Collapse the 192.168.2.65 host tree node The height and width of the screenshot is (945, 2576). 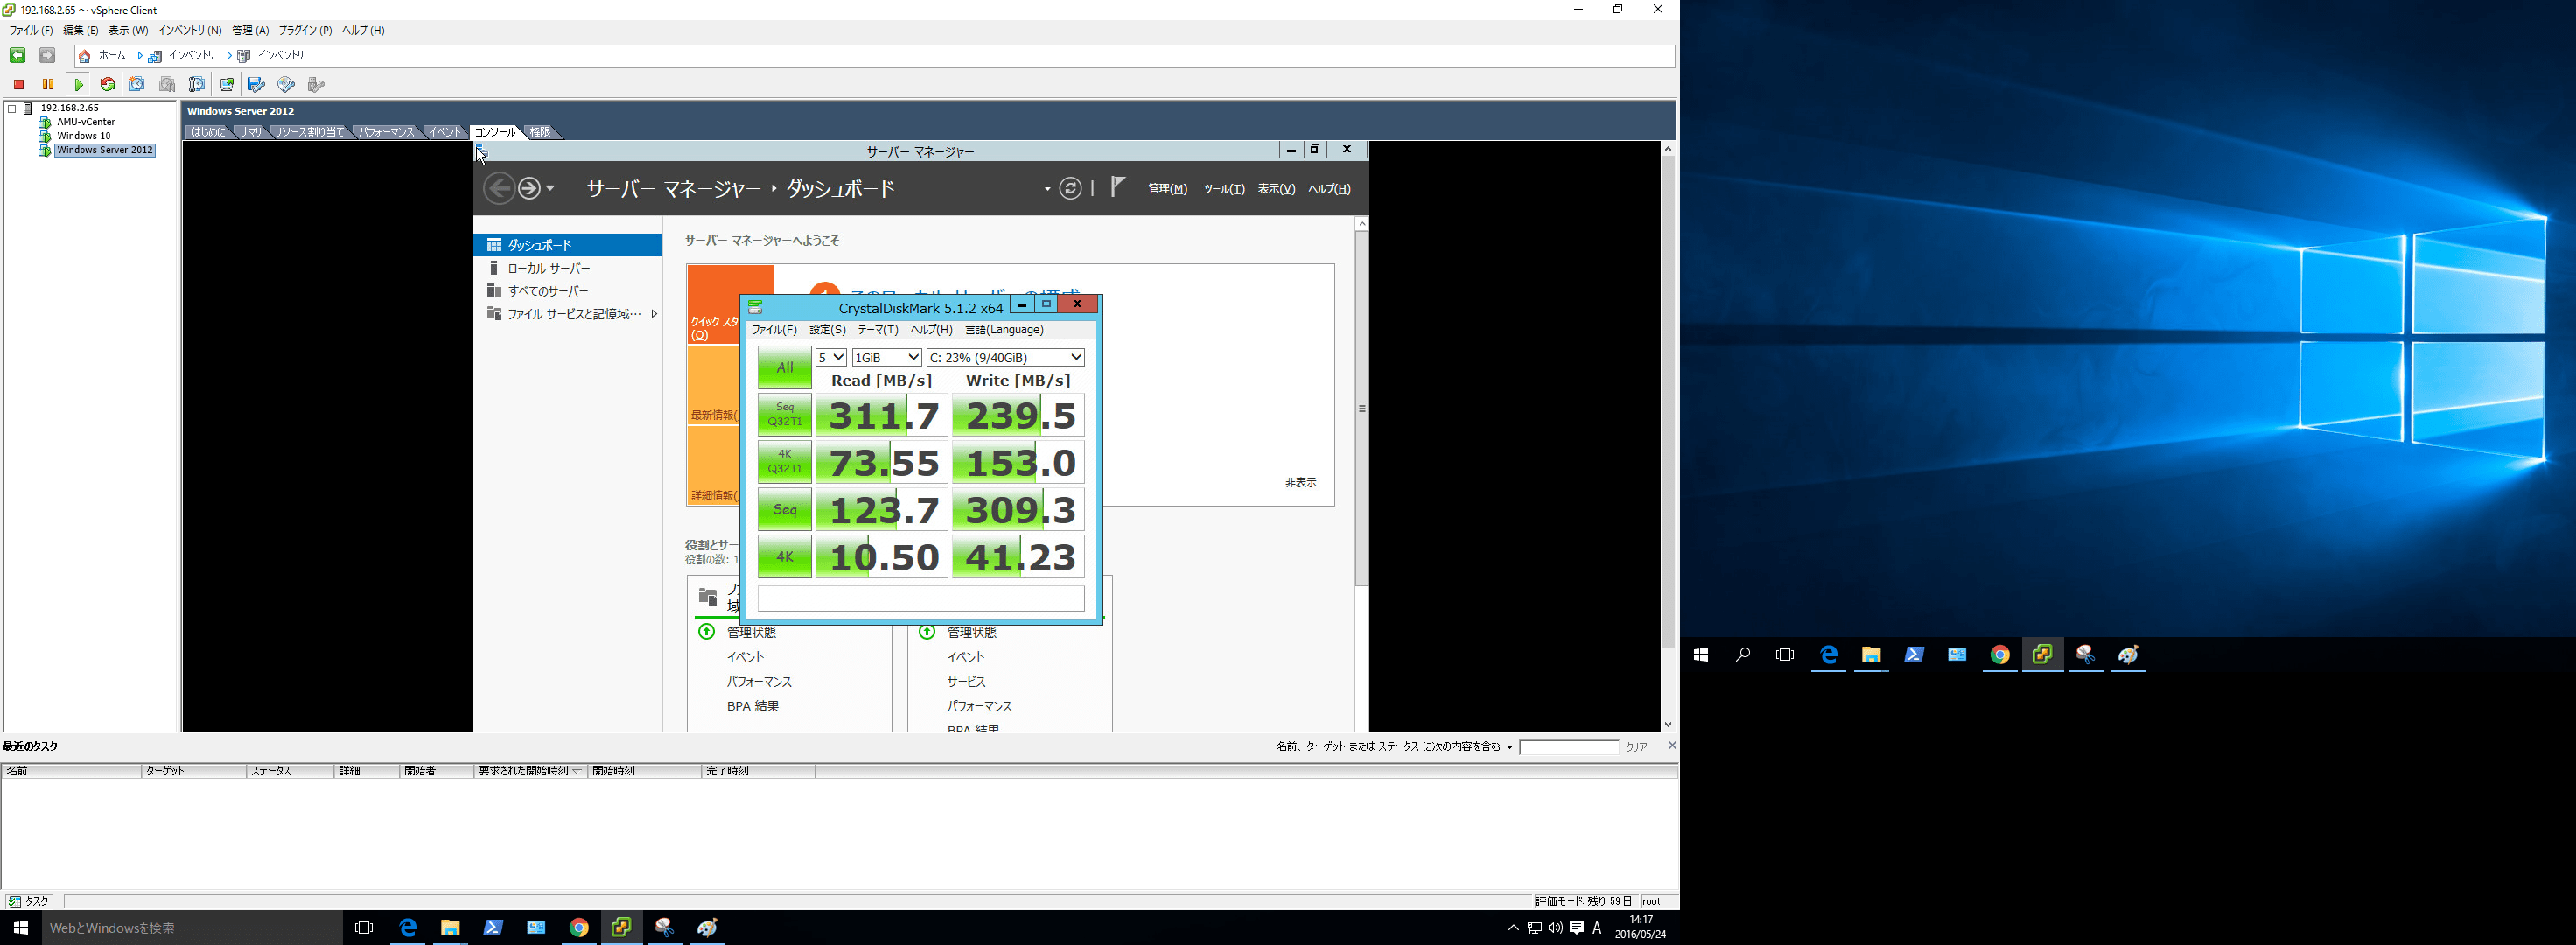click(12, 108)
